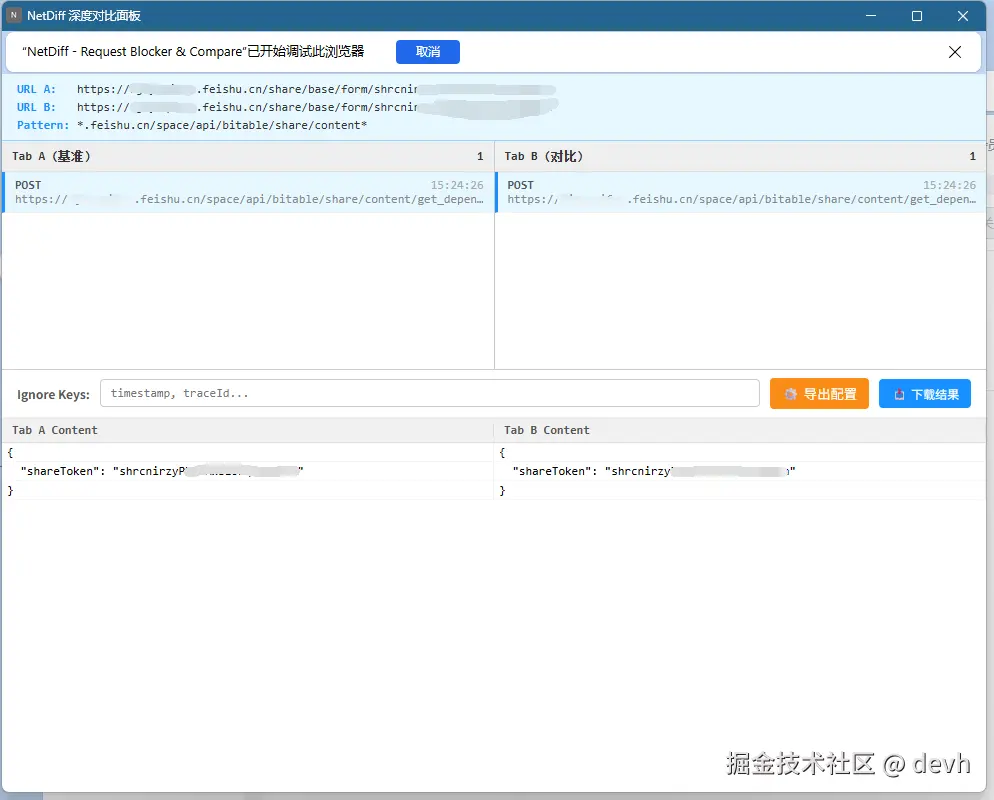The height and width of the screenshot is (800, 994).
Task: Select the POST request in Tab B list
Action: [x=740, y=192]
